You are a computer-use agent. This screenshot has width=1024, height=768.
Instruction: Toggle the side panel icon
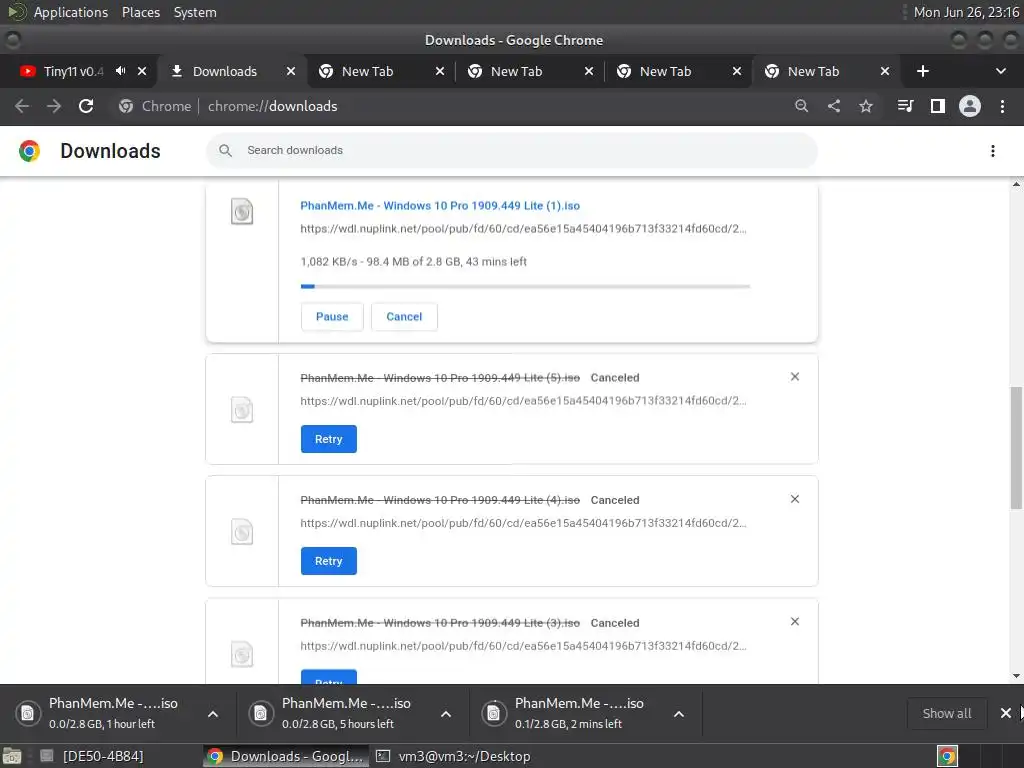[938, 106]
